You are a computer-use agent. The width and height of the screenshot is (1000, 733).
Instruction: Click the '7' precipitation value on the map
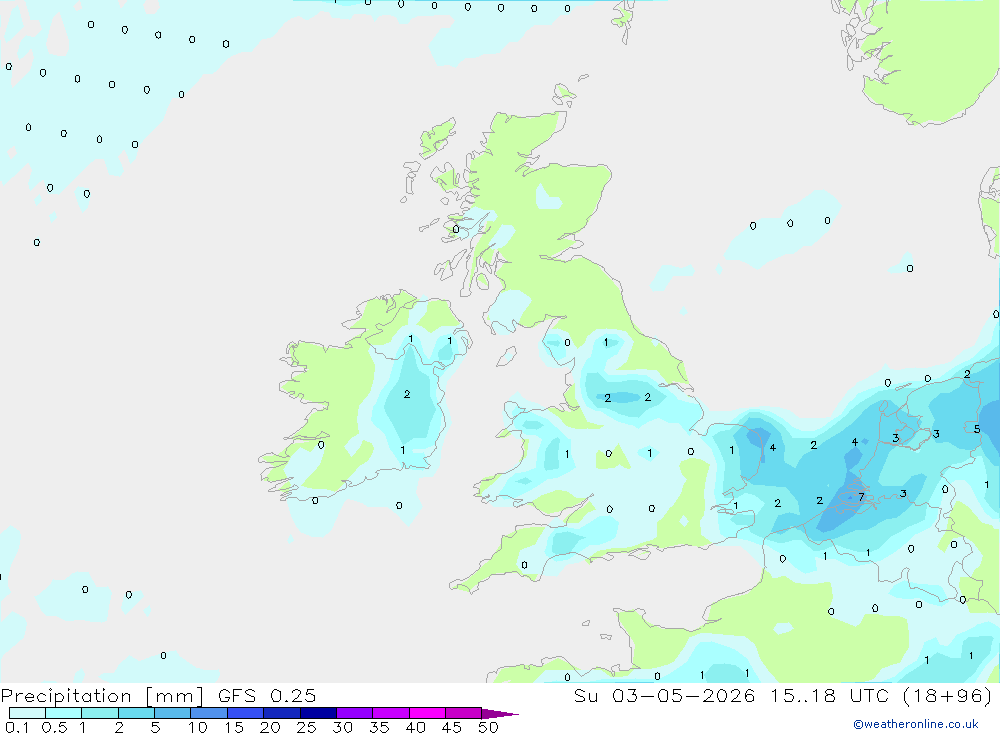click(861, 496)
